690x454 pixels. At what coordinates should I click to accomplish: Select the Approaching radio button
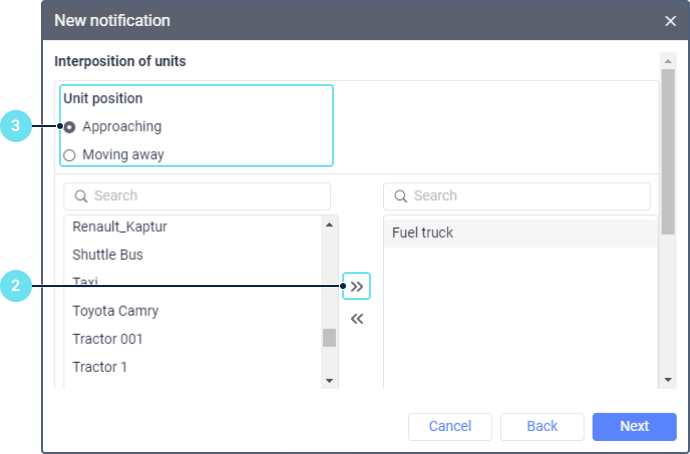69,127
